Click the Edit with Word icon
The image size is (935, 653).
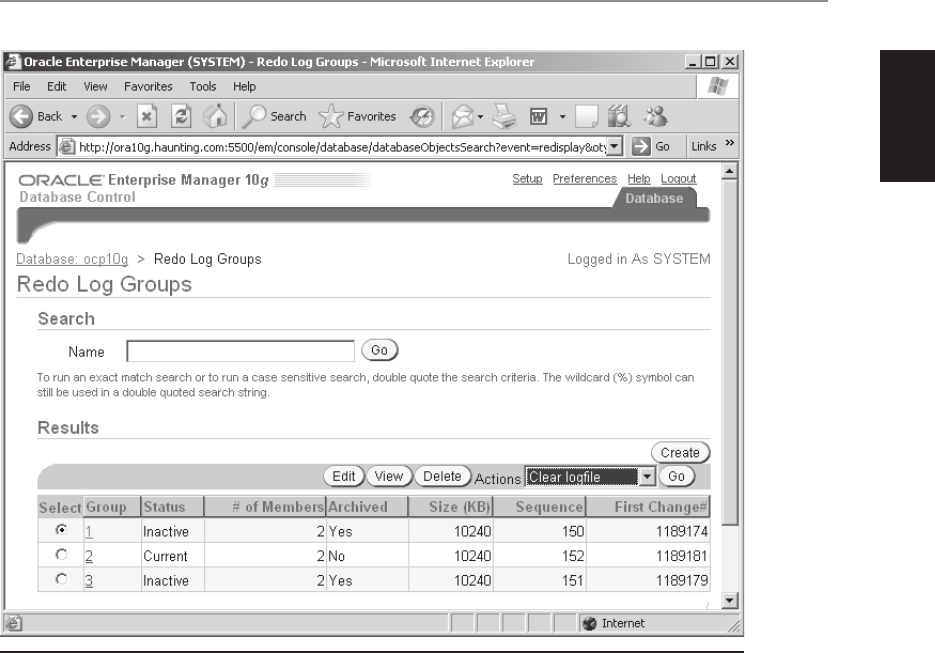coord(538,116)
